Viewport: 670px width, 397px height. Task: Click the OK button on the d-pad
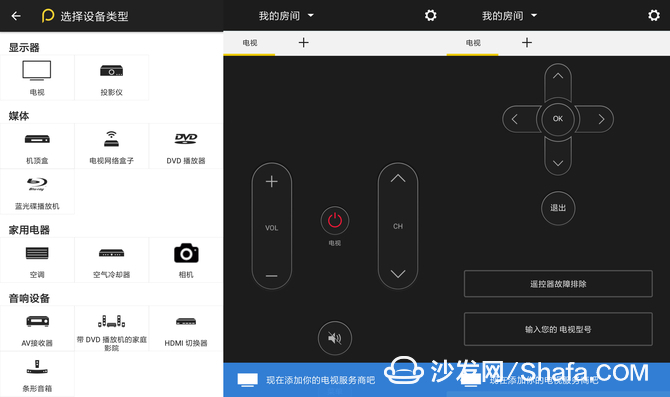tap(558, 119)
